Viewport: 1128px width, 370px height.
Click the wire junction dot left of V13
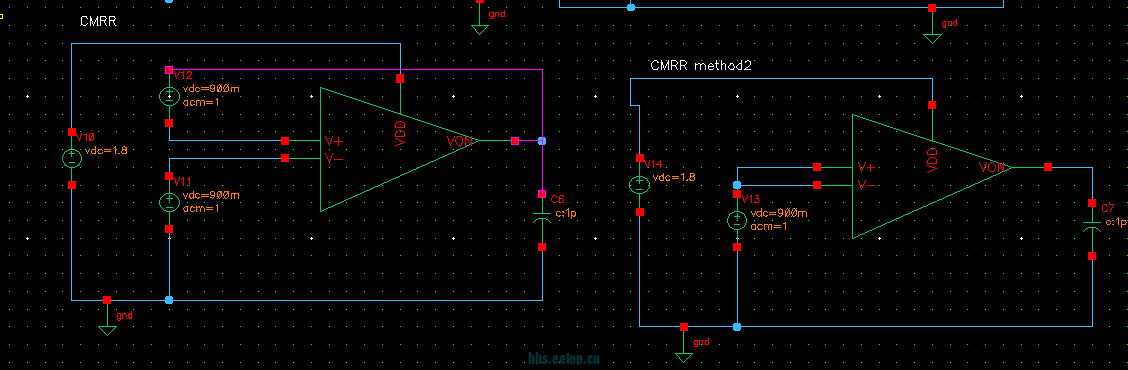[737, 185]
